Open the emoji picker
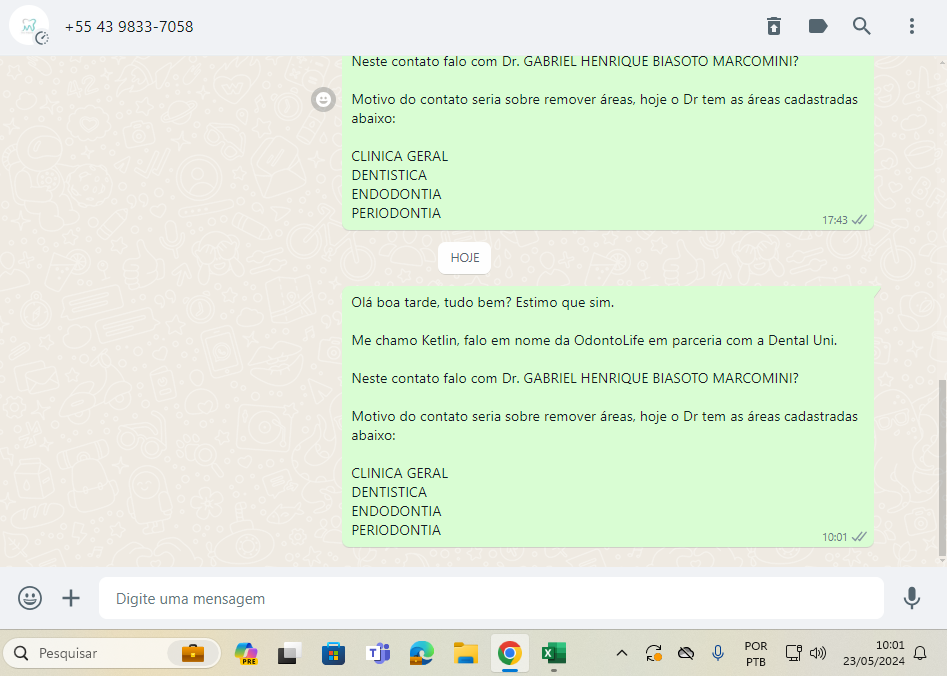 pyautogui.click(x=30, y=598)
